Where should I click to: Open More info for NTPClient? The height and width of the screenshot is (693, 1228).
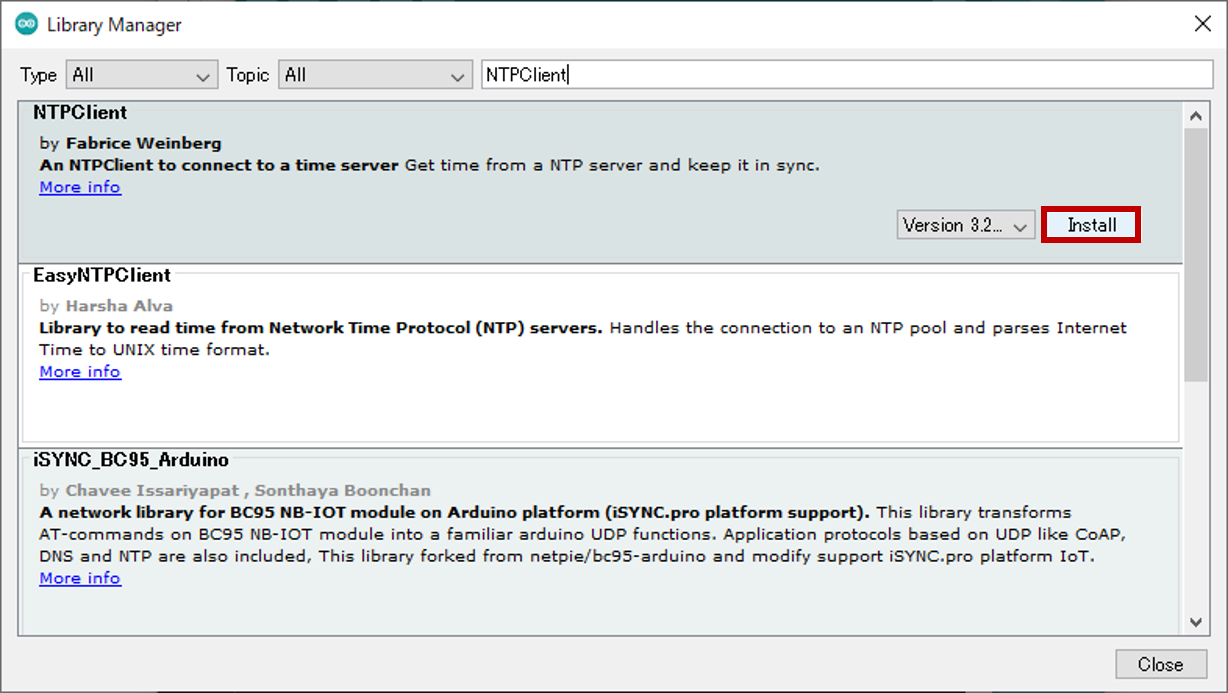point(79,187)
